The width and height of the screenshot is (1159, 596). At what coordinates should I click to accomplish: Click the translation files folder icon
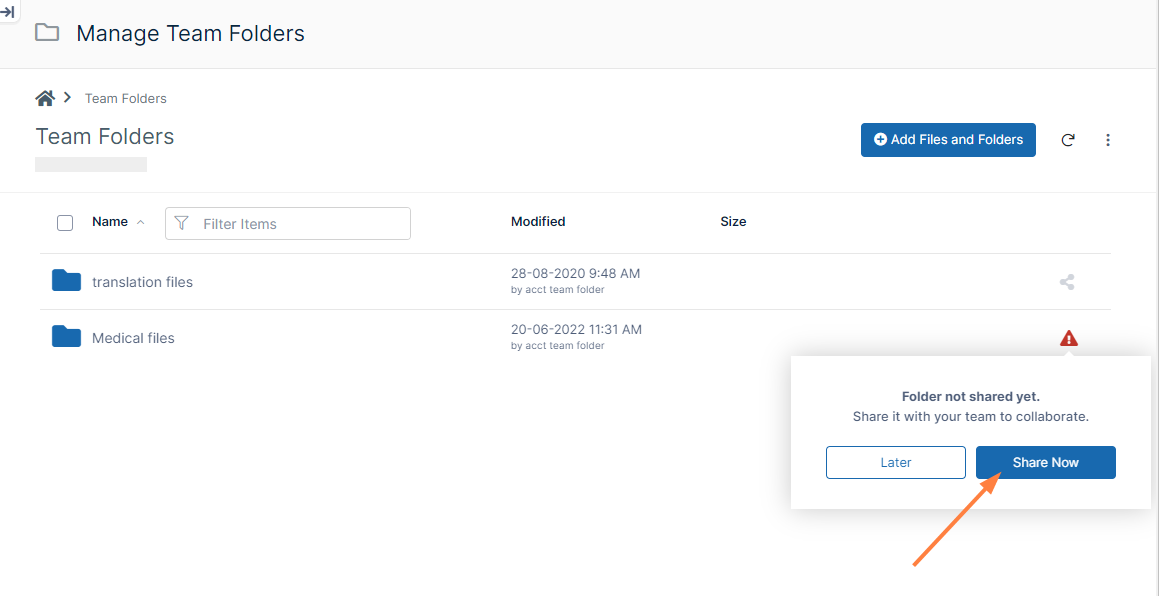click(x=66, y=281)
